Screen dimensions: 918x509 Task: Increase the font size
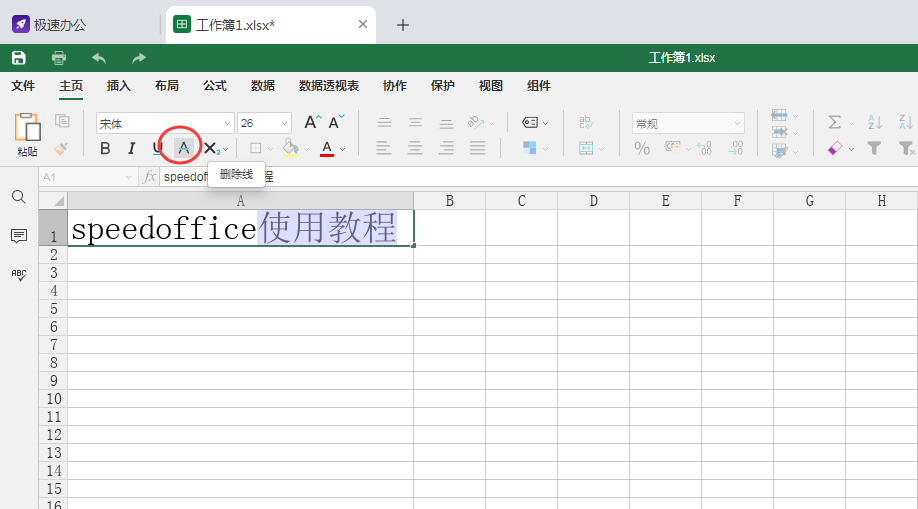pyautogui.click(x=313, y=122)
